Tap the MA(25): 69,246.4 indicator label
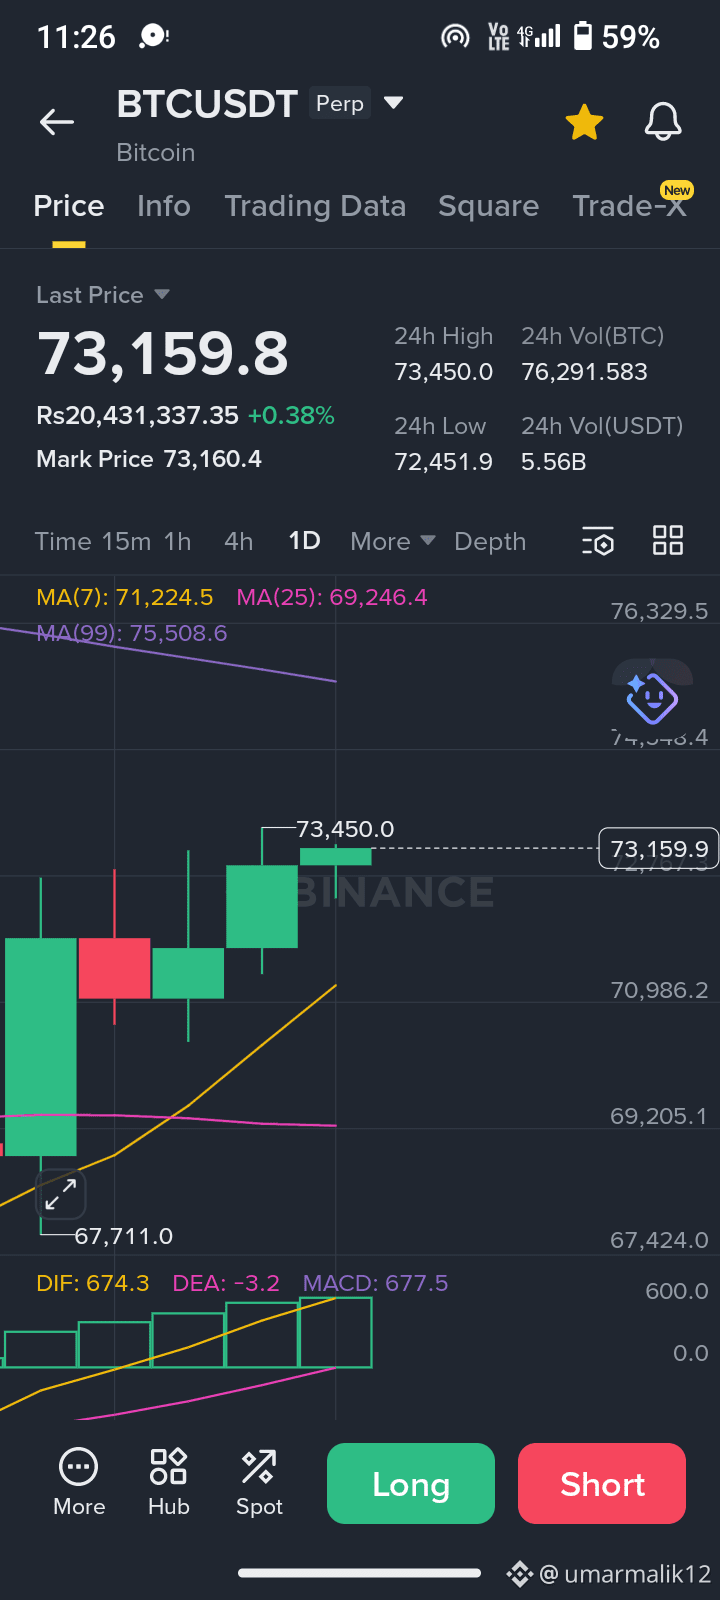Viewport: 720px width, 1600px height. click(x=332, y=597)
